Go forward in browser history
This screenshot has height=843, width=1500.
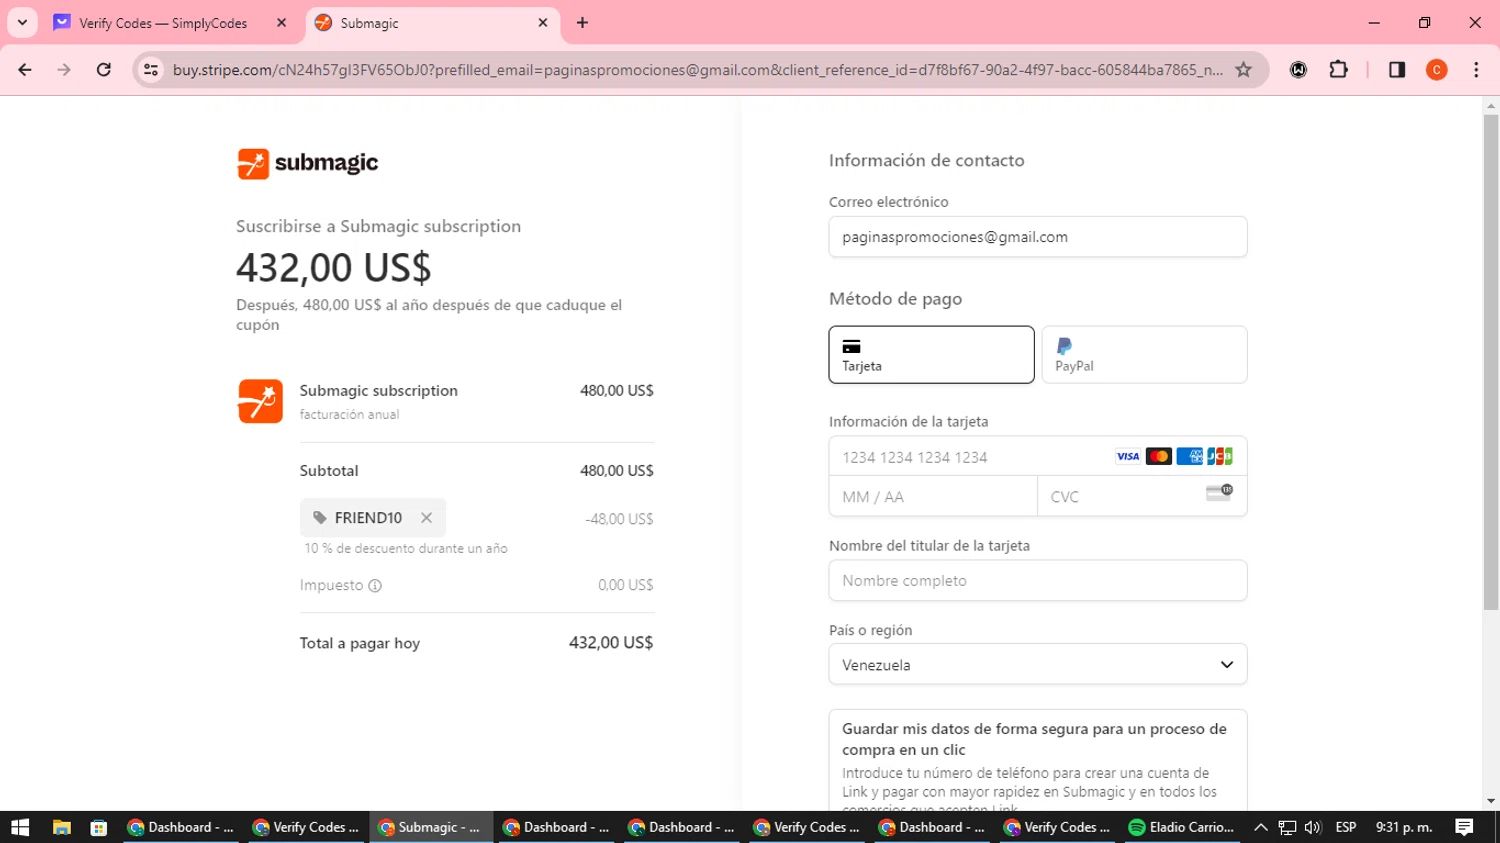pyautogui.click(x=64, y=70)
